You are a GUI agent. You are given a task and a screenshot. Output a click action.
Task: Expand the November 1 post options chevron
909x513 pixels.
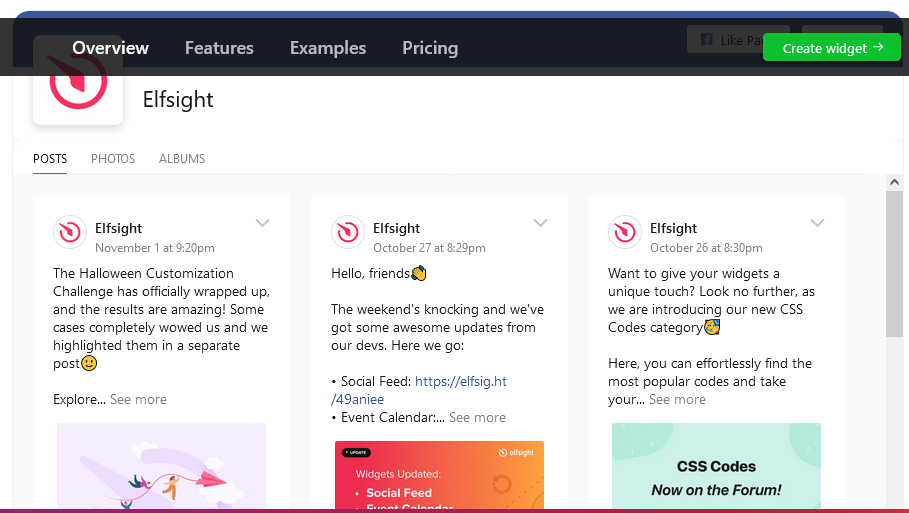tap(262, 223)
